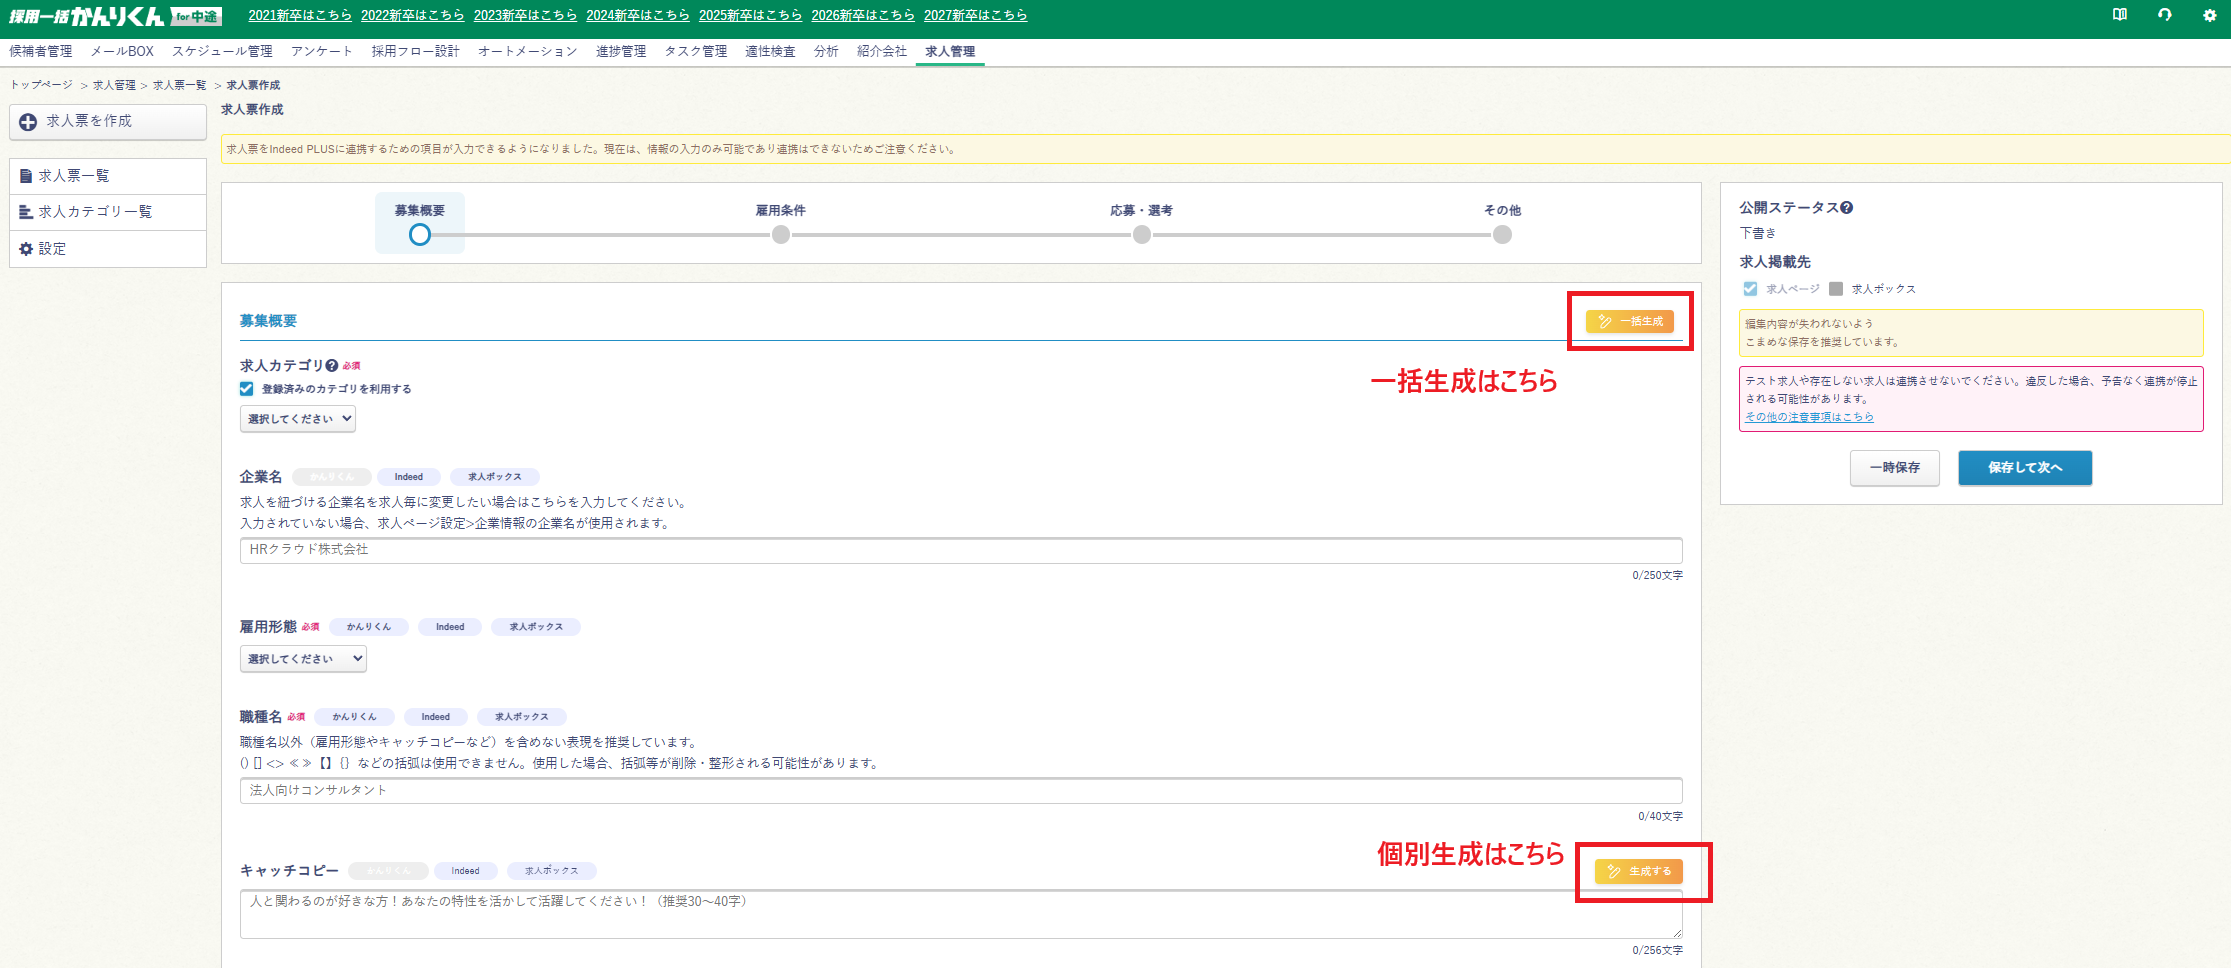Open the manual book icon in header
Viewport: 2231px width, 968px height.
click(2119, 15)
